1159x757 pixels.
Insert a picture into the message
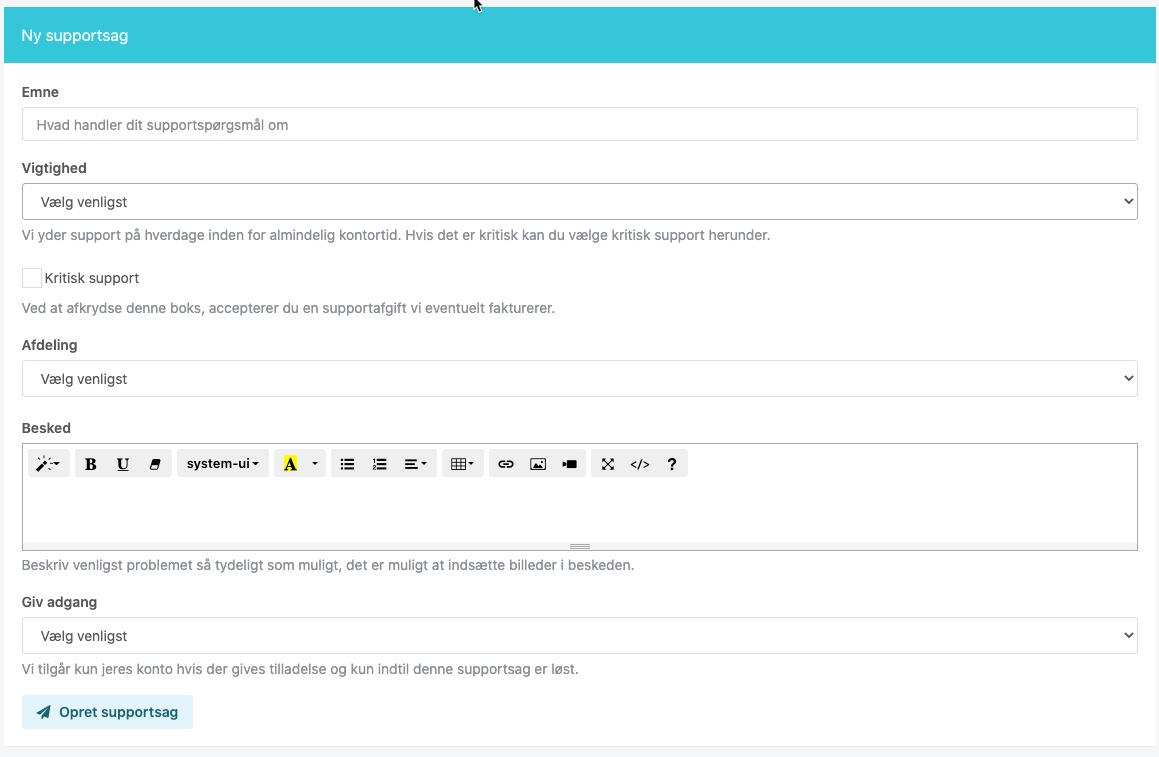(538, 464)
